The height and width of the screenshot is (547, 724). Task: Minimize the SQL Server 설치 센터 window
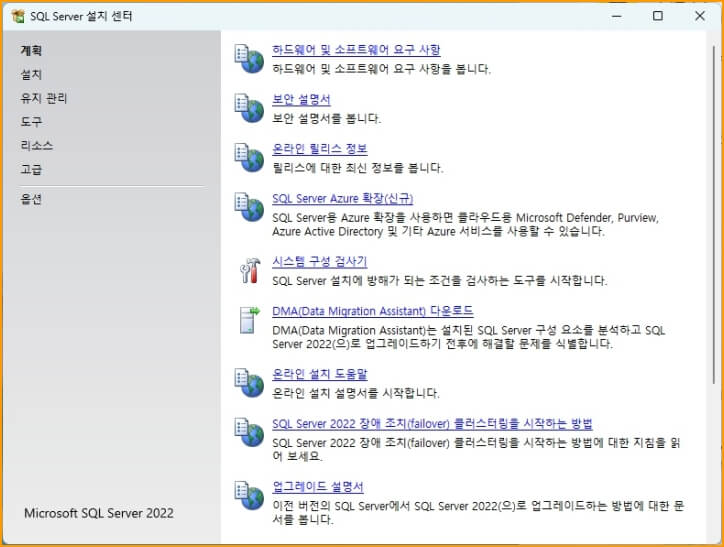pos(616,16)
